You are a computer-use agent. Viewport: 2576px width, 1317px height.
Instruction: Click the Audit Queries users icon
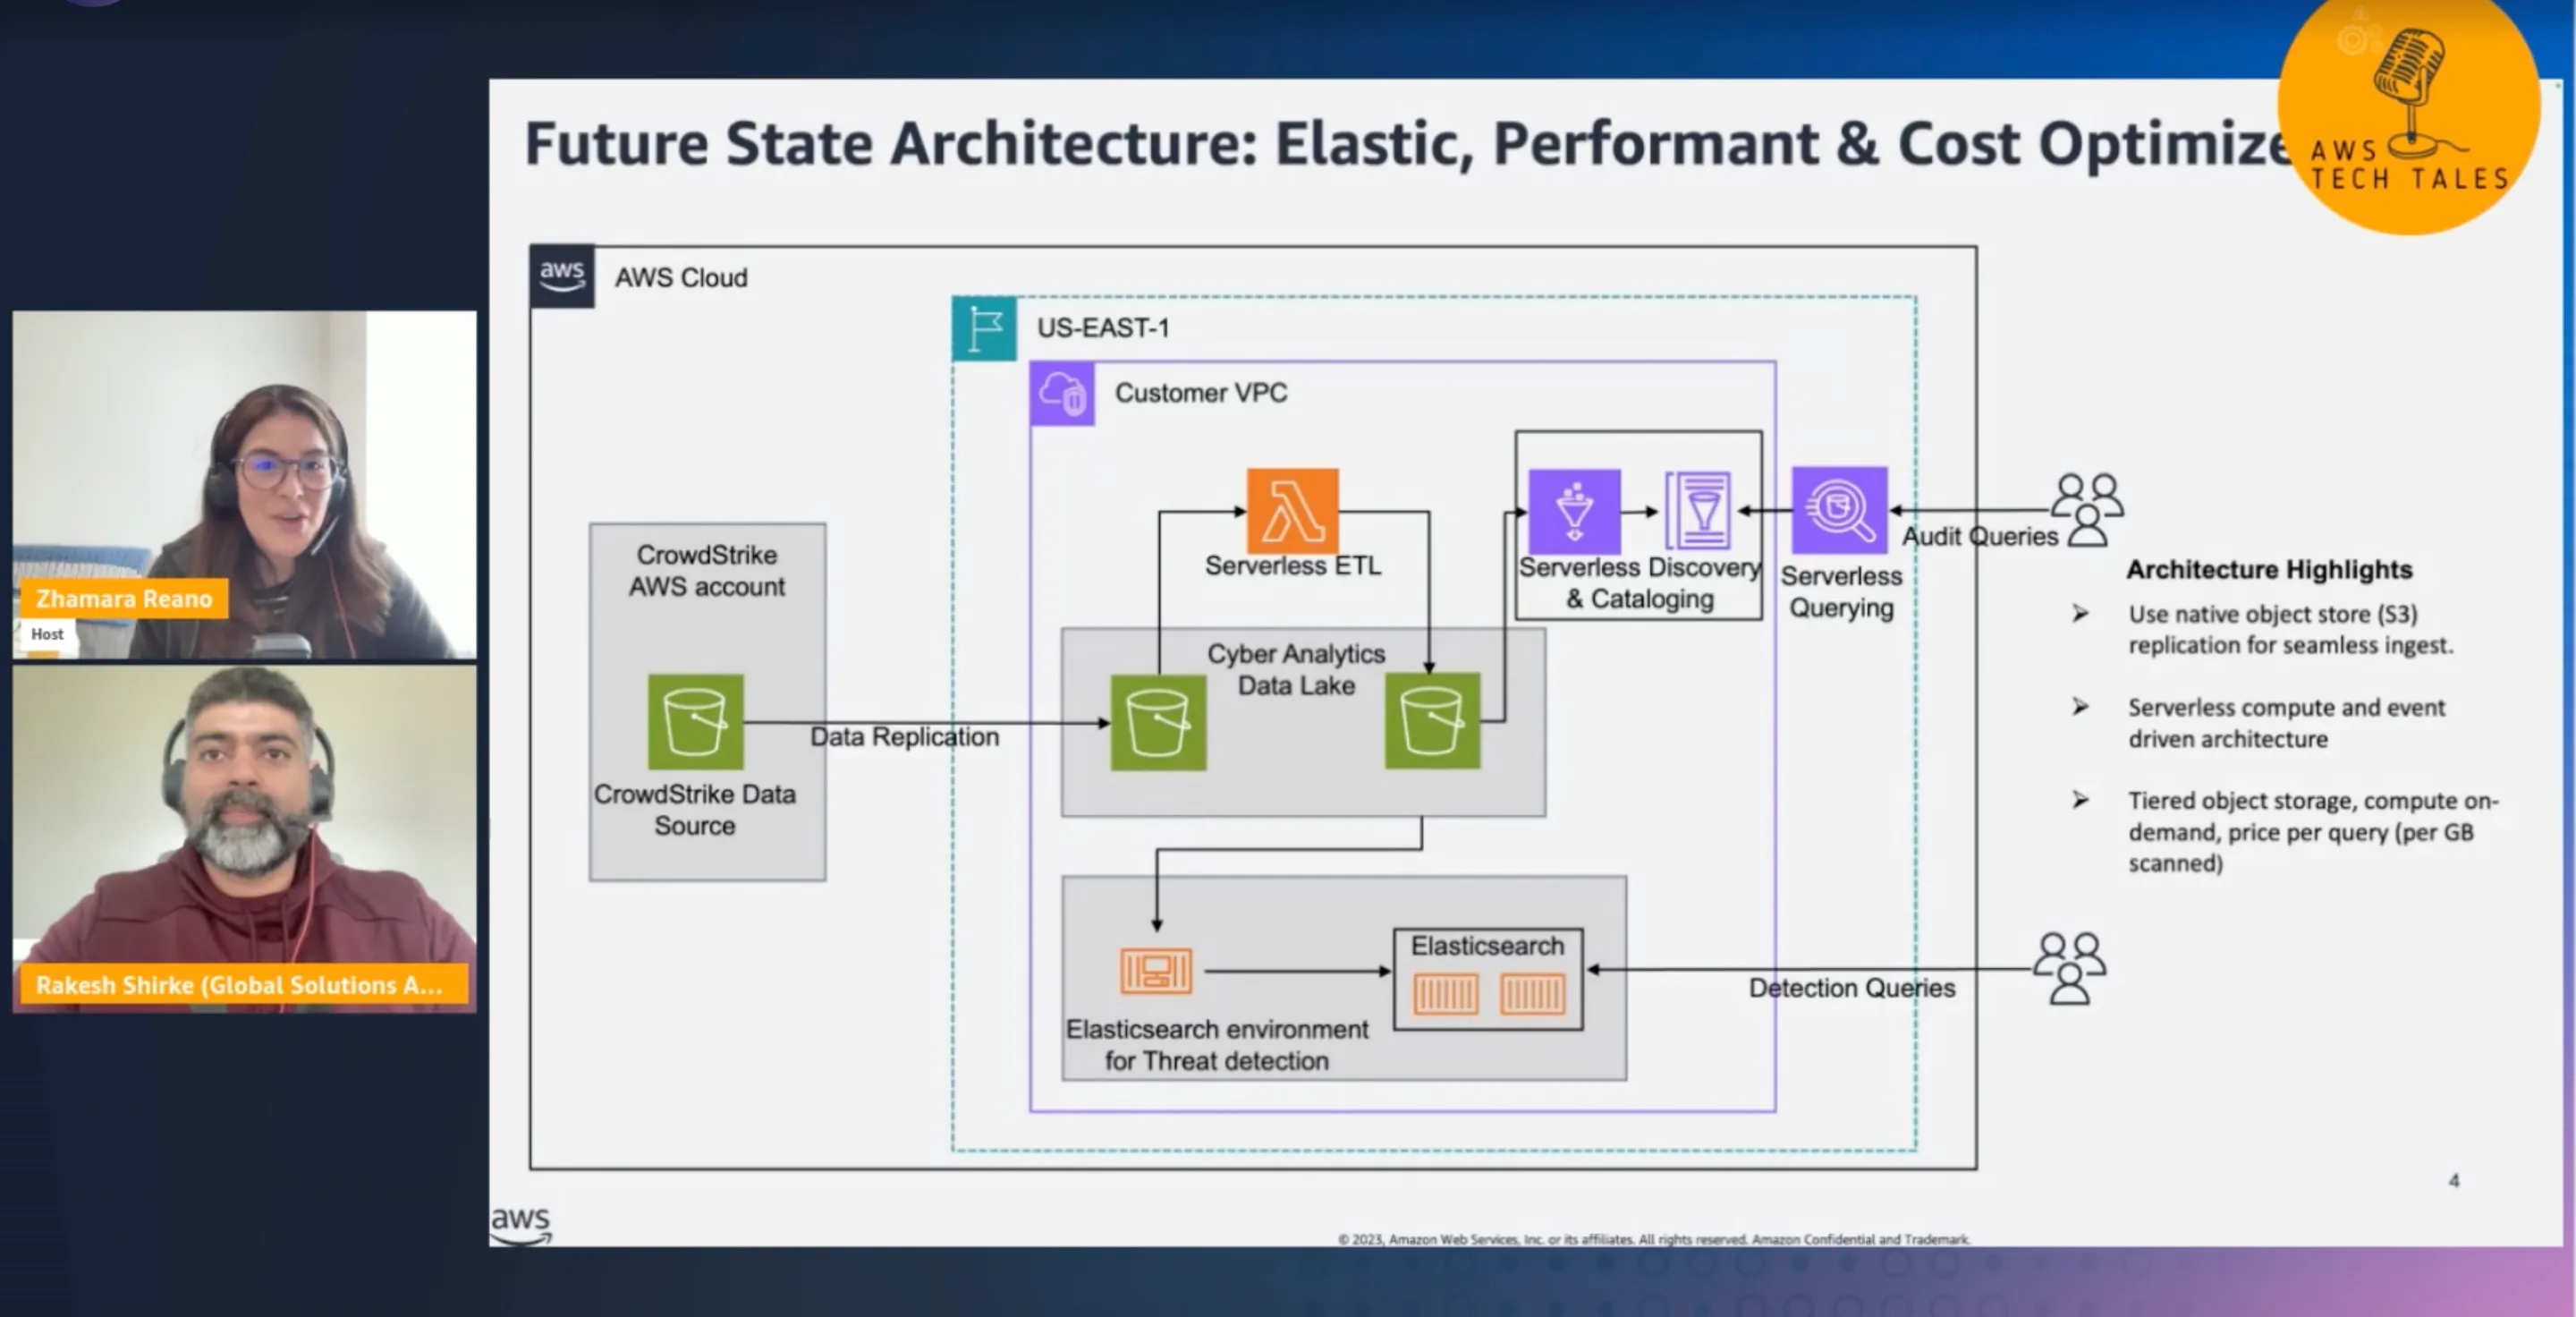(x=2087, y=510)
